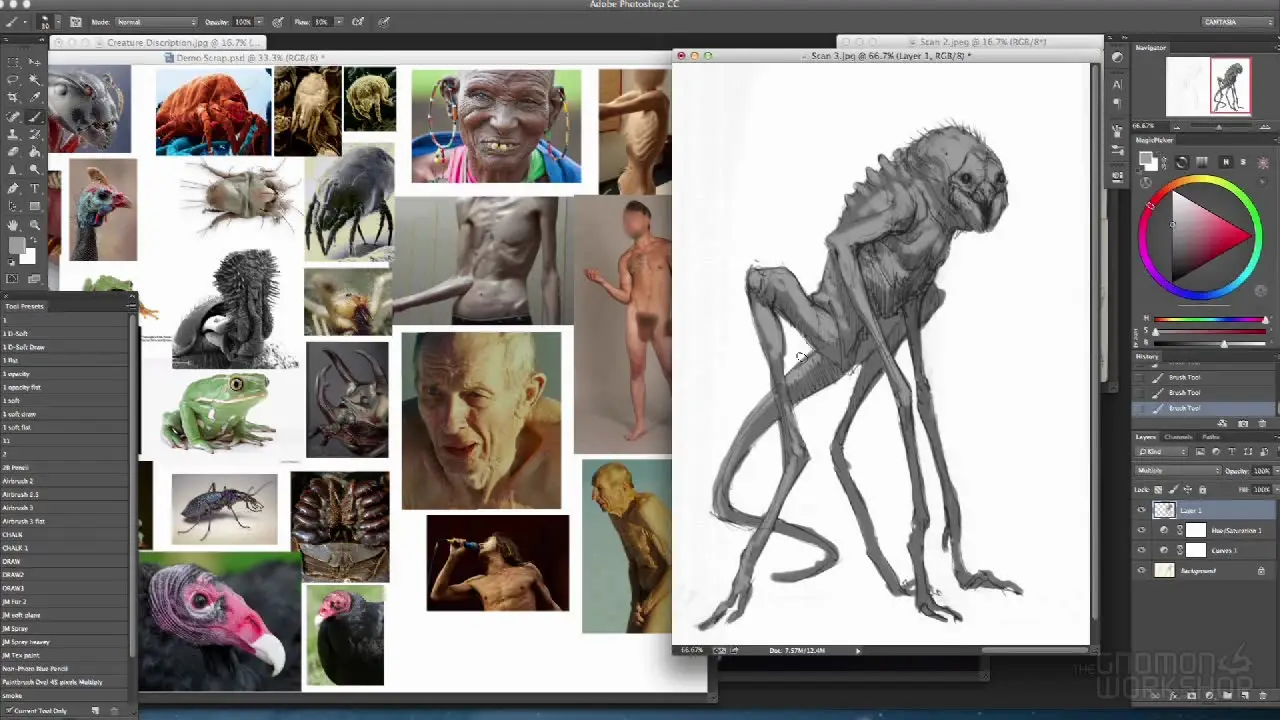Click the Navigator creature thumbnail
Screen dimensions: 1280x720
[x=1231, y=86]
